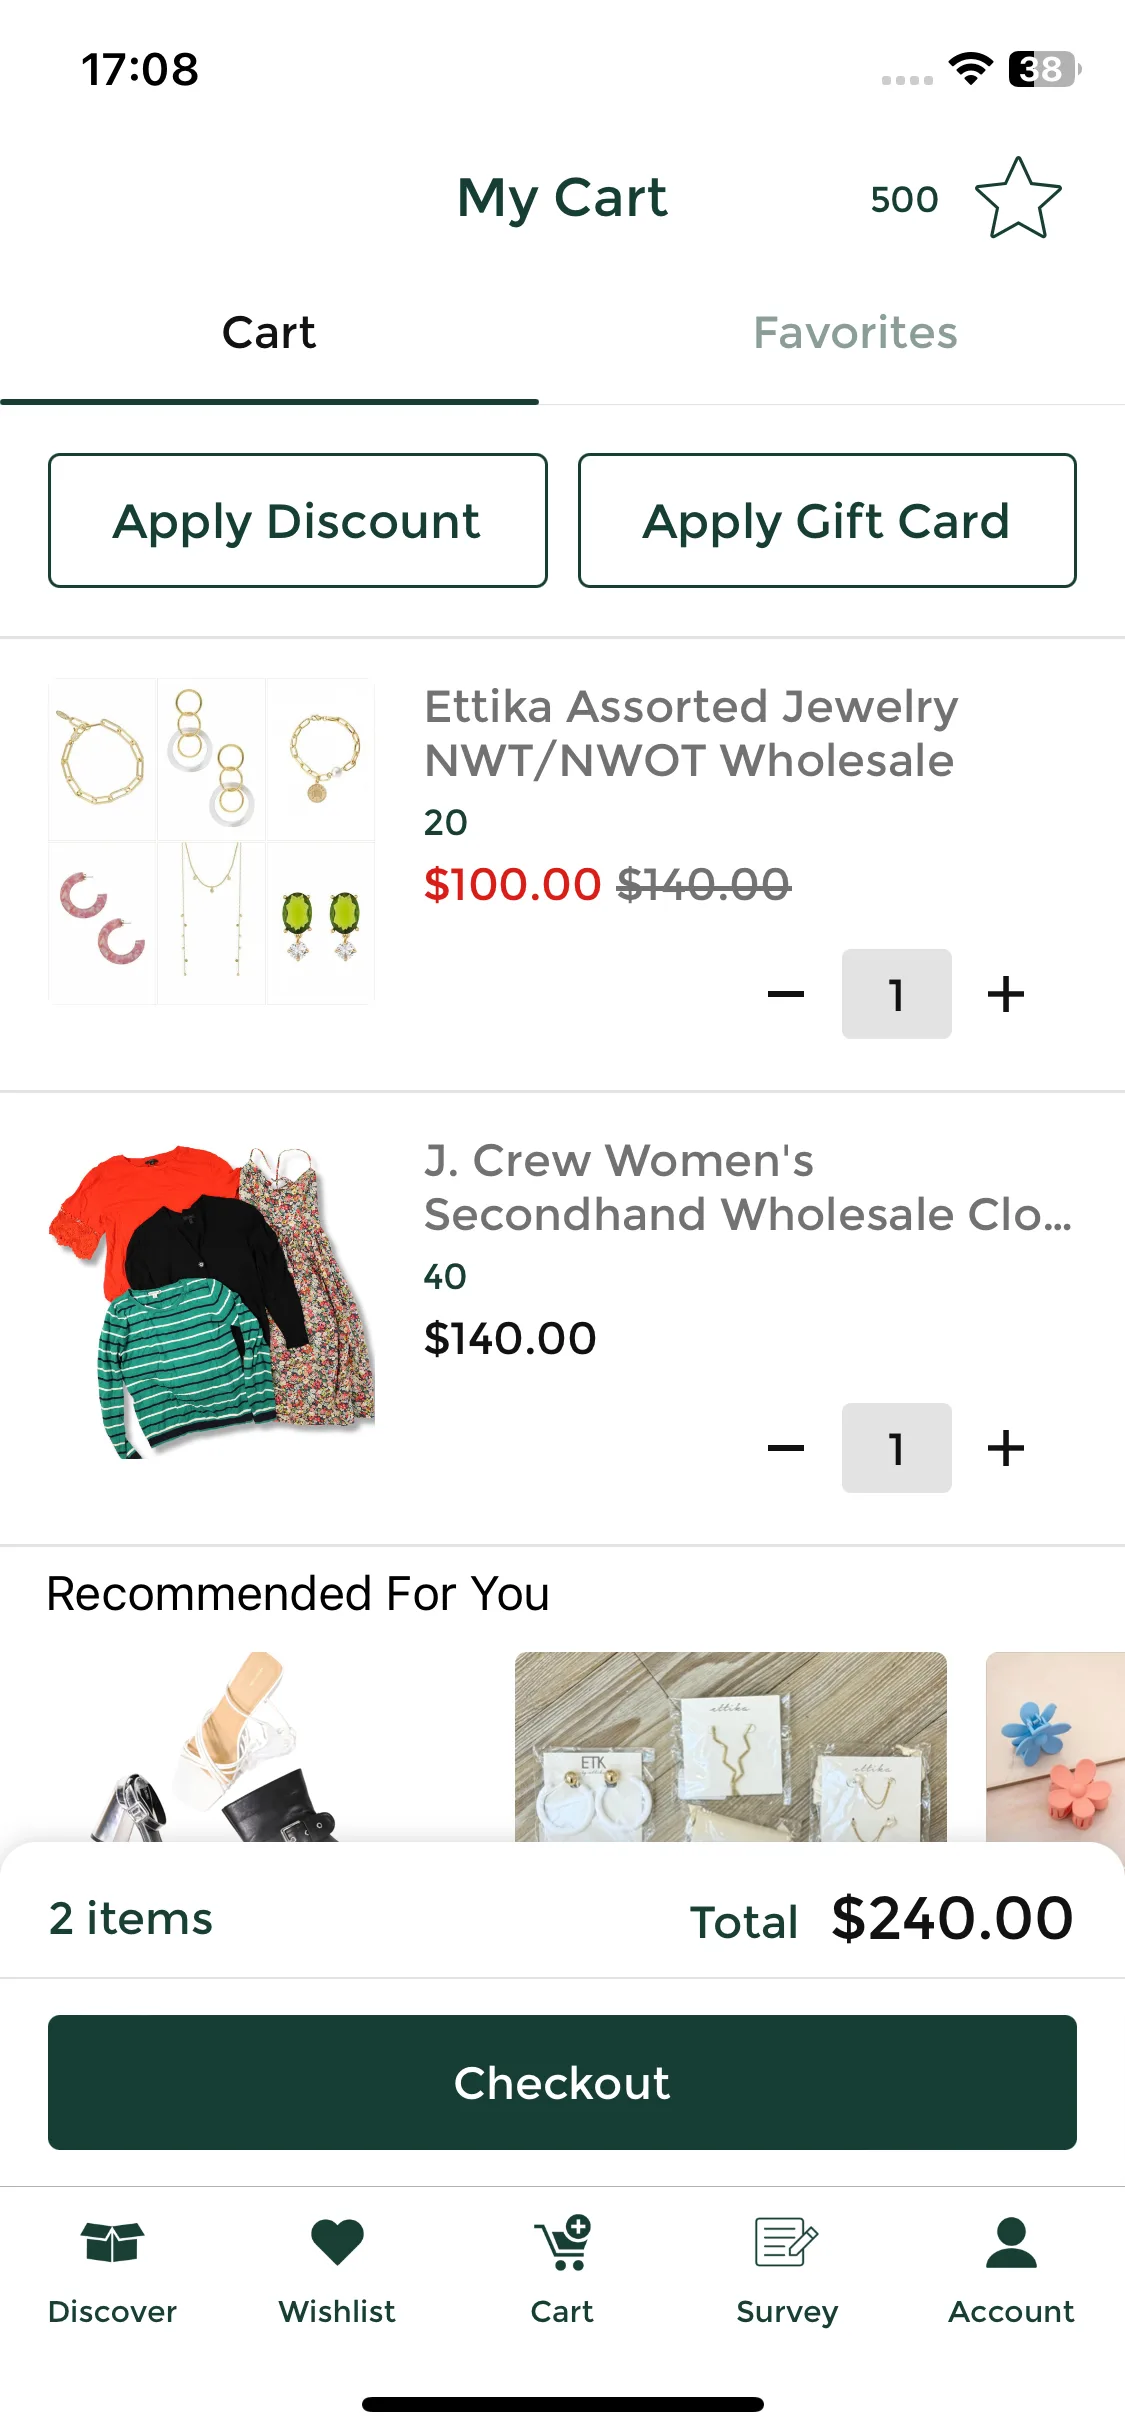Viewport: 1125px width, 2436px height.
Task: Increase J. Crew clothing quantity with plus
Action: click(1006, 1448)
